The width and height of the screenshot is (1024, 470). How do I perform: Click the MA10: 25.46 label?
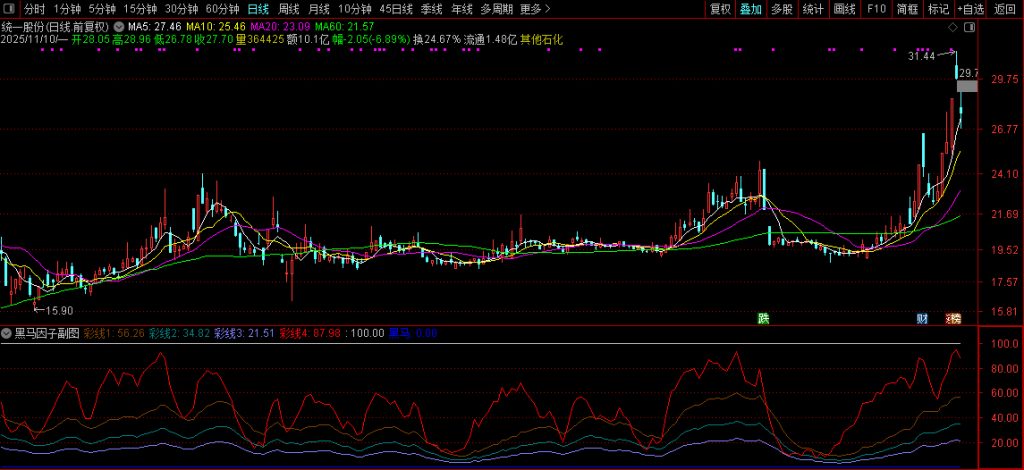point(216,27)
